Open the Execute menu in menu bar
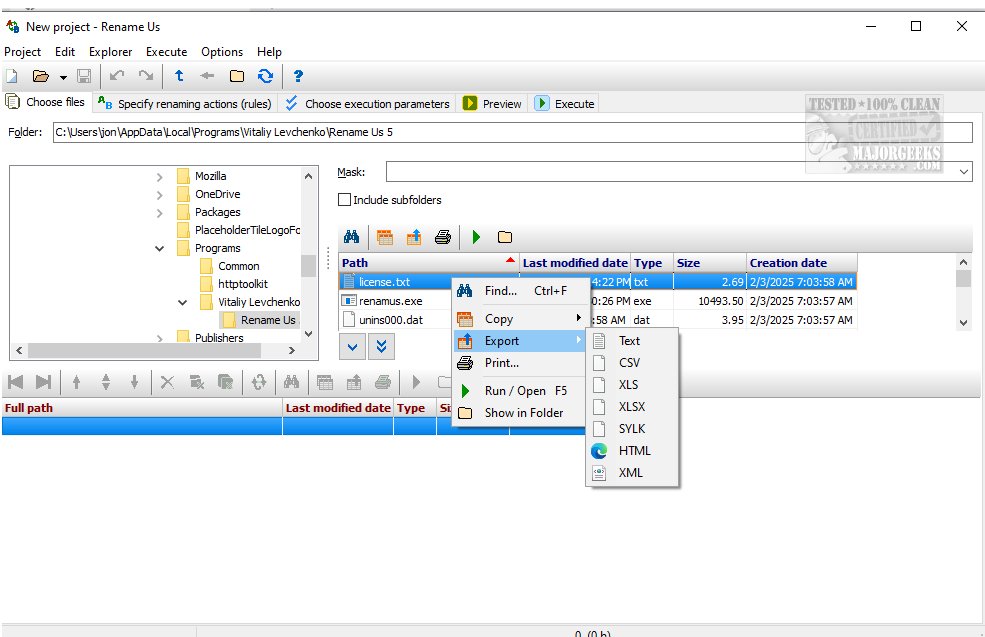 click(166, 52)
